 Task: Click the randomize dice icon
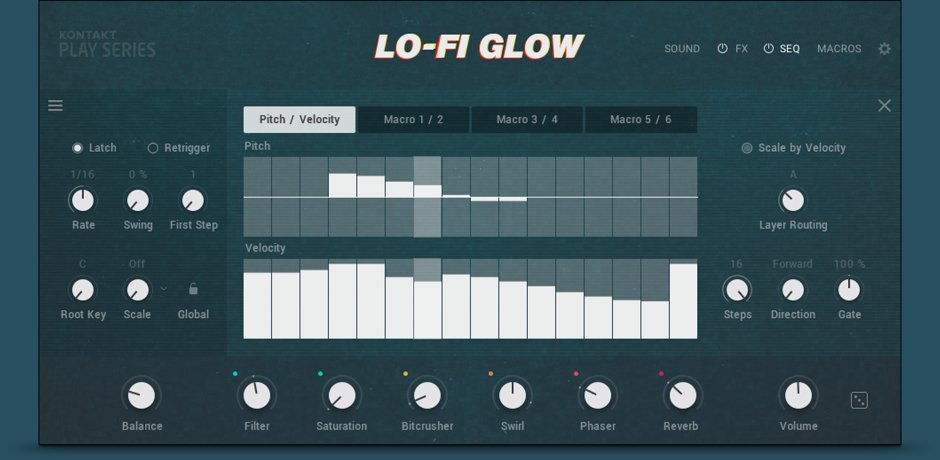pos(859,400)
